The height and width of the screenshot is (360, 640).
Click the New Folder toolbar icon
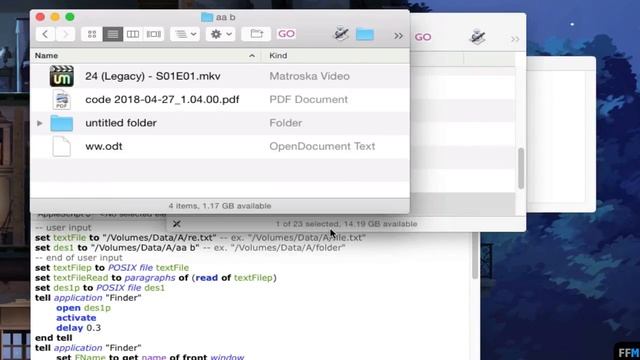pyautogui.click(x=256, y=34)
